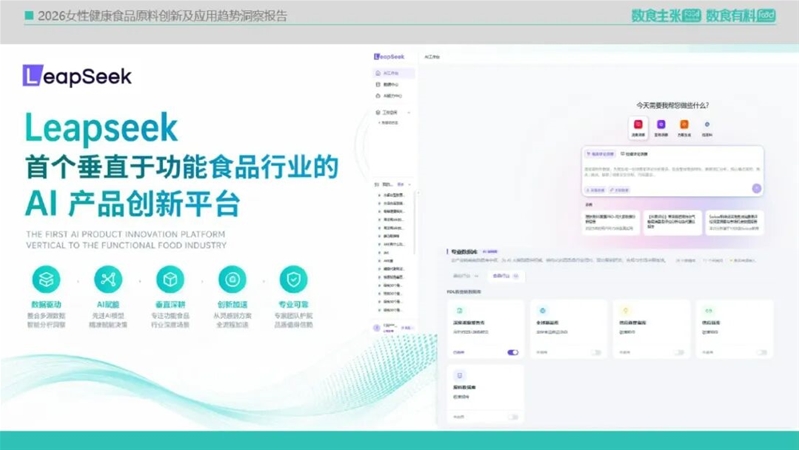Viewport: 799px width, 450px height.
Task: Click the sub-item under 工作空间 in sidebar
Action: [390, 123]
